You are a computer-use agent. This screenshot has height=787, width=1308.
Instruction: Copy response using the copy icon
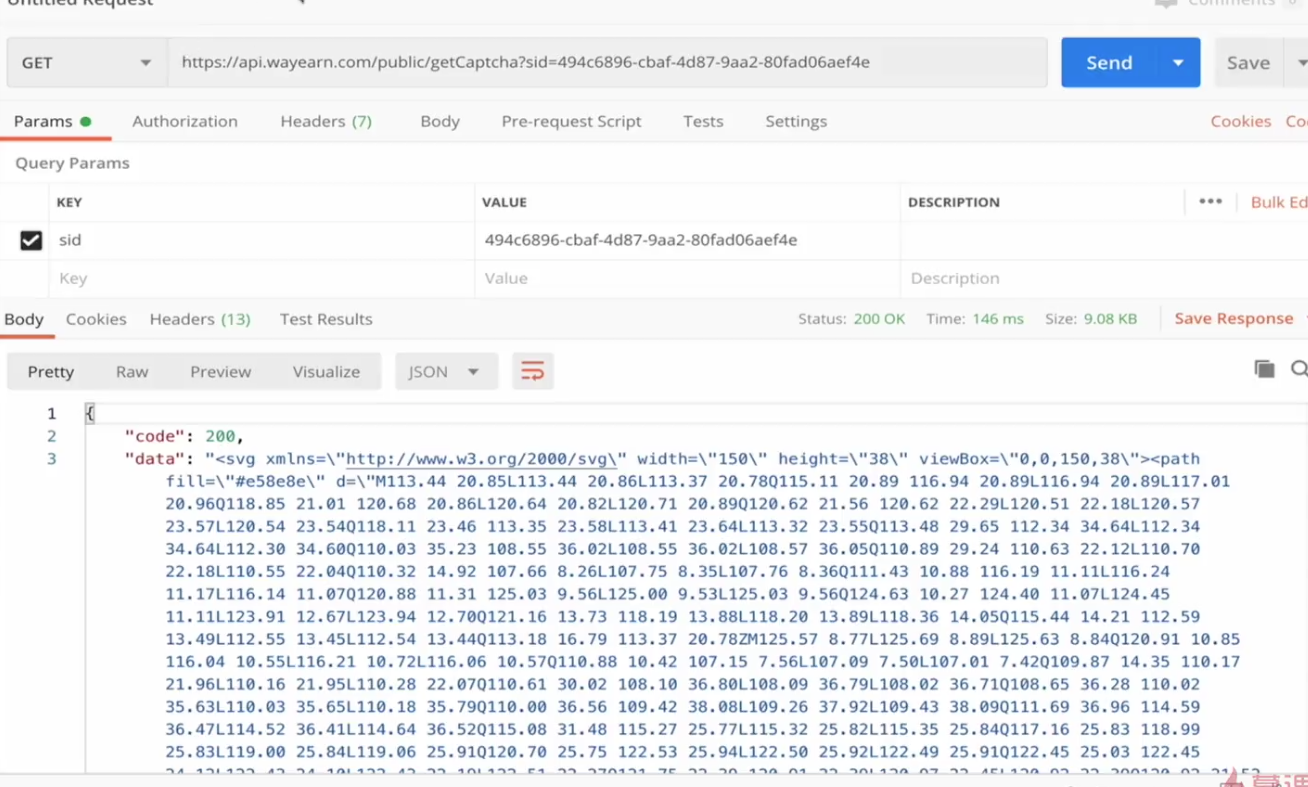[1264, 369]
